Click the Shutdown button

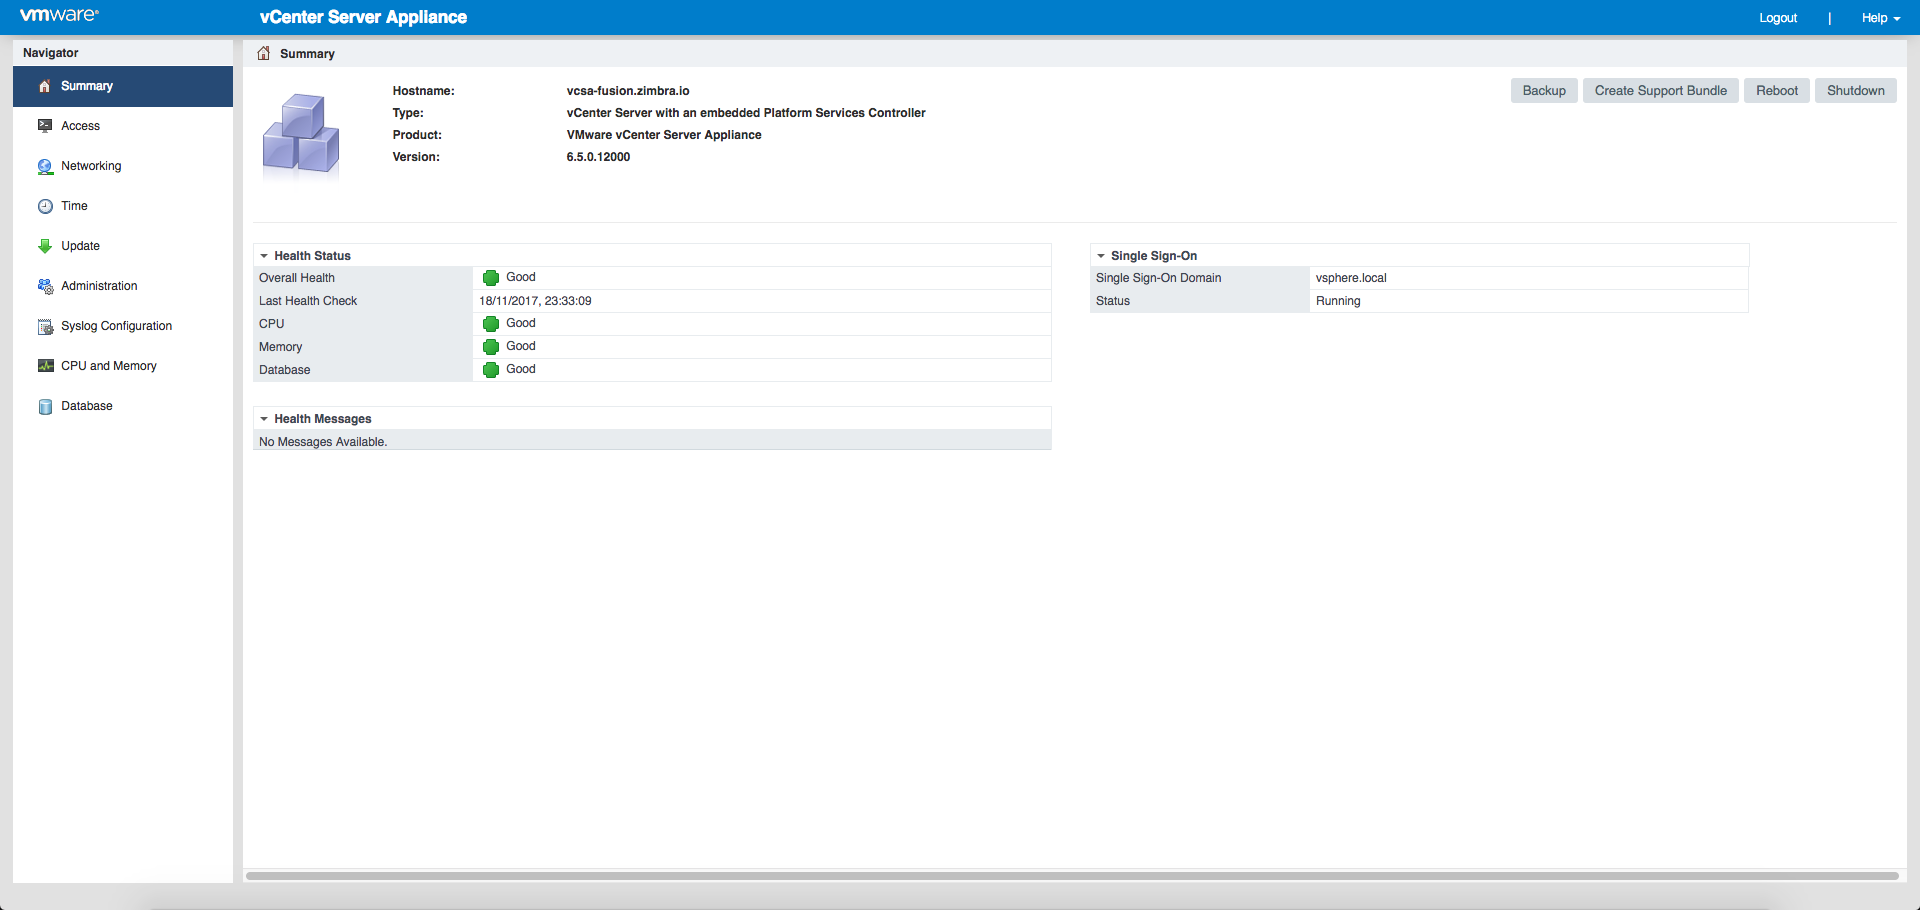click(x=1856, y=91)
